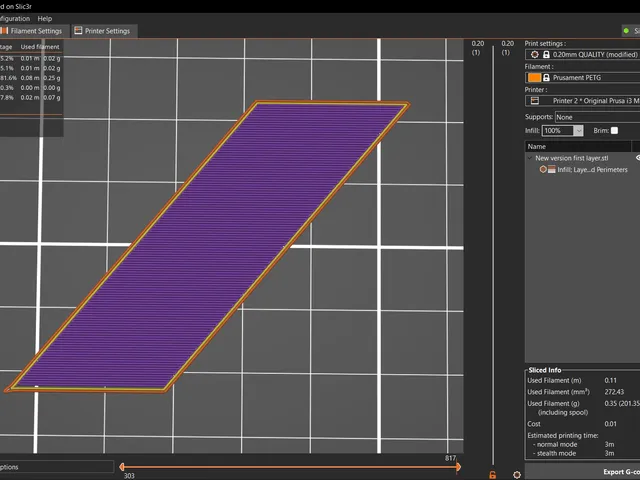Click the lock icon beside 0.20mm QUALITY preset

click(x=546, y=54)
